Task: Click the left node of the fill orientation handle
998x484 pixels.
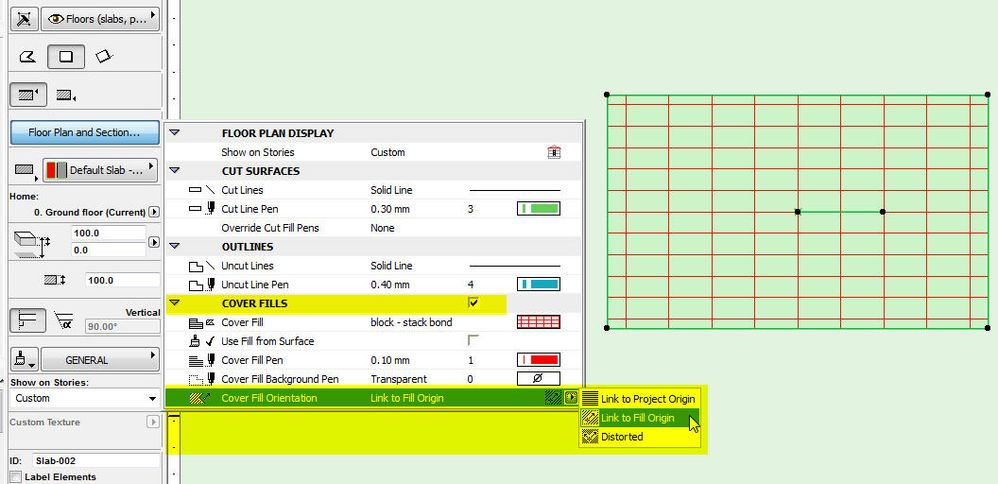Action: point(798,211)
